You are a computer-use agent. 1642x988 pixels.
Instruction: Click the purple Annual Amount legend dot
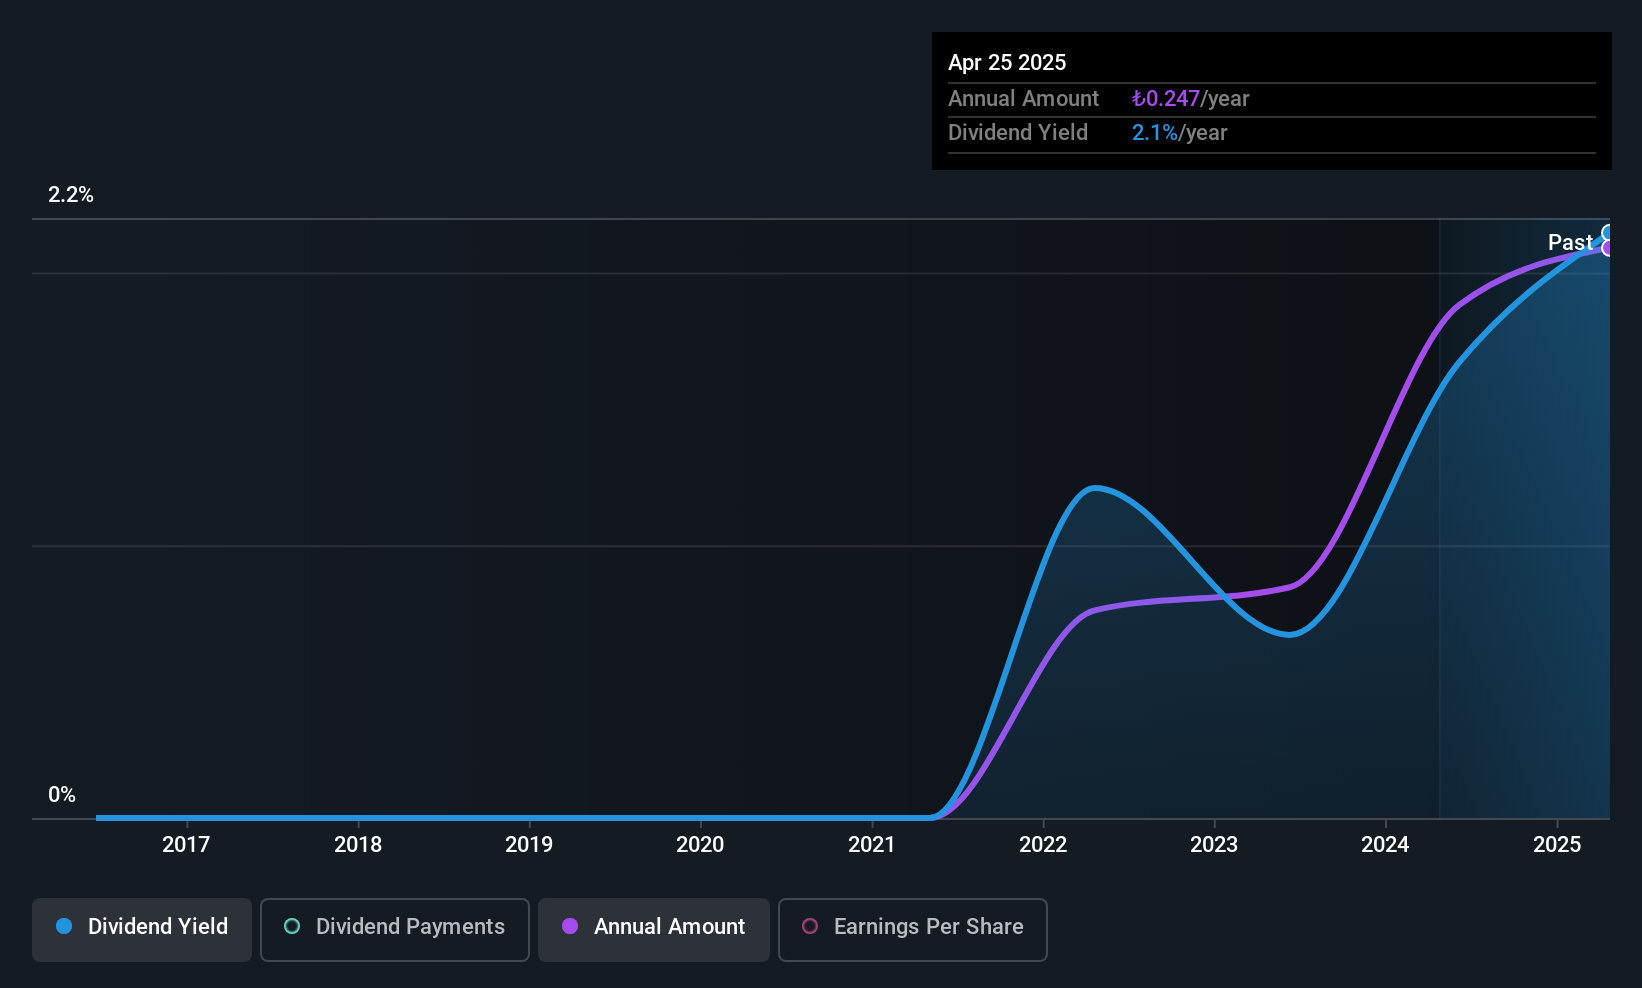[x=570, y=926]
